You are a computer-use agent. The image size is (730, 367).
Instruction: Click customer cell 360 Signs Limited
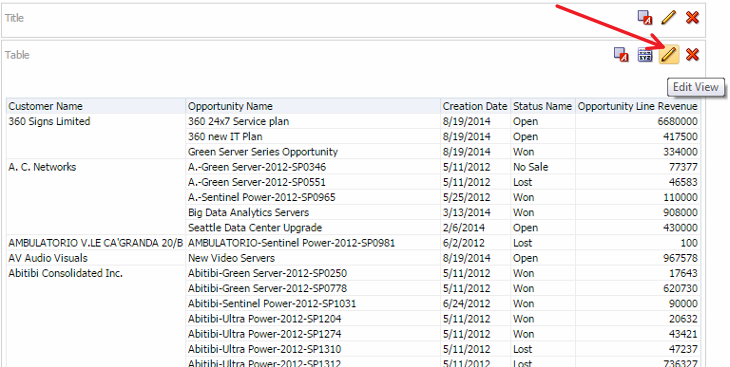pyautogui.click(x=49, y=122)
